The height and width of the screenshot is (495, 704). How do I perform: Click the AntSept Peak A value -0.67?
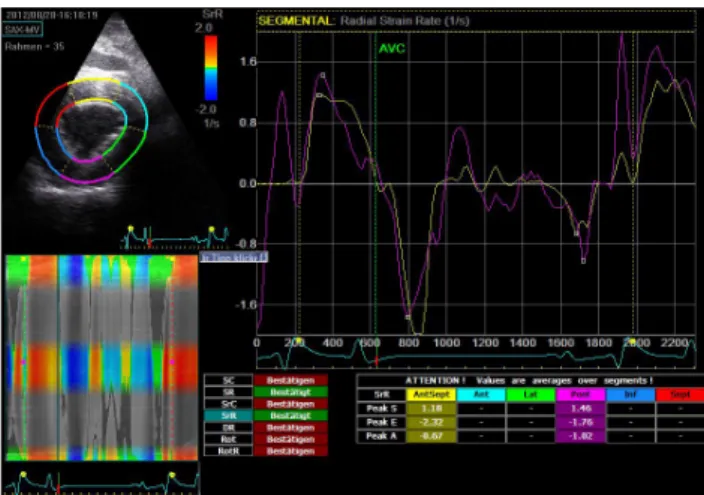pyautogui.click(x=431, y=436)
